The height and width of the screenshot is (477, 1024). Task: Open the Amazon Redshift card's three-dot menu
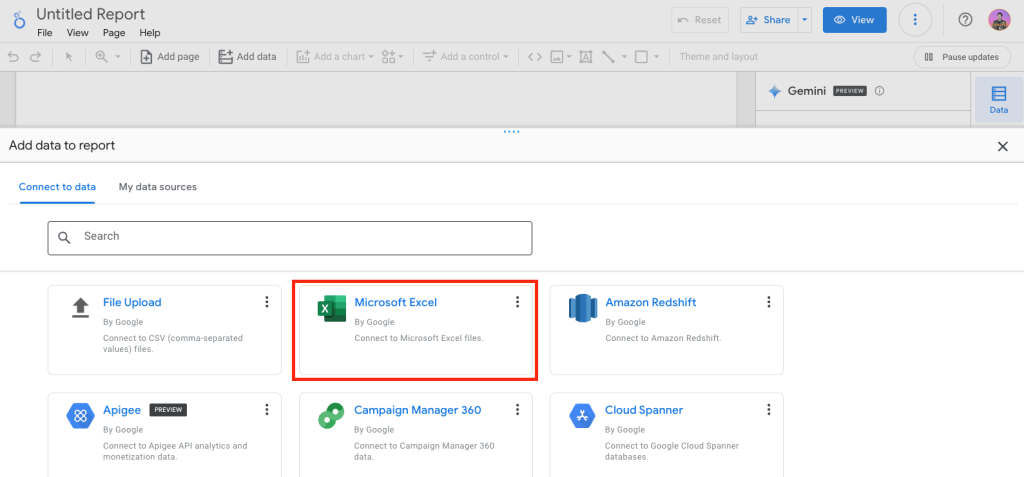[769, 302]
